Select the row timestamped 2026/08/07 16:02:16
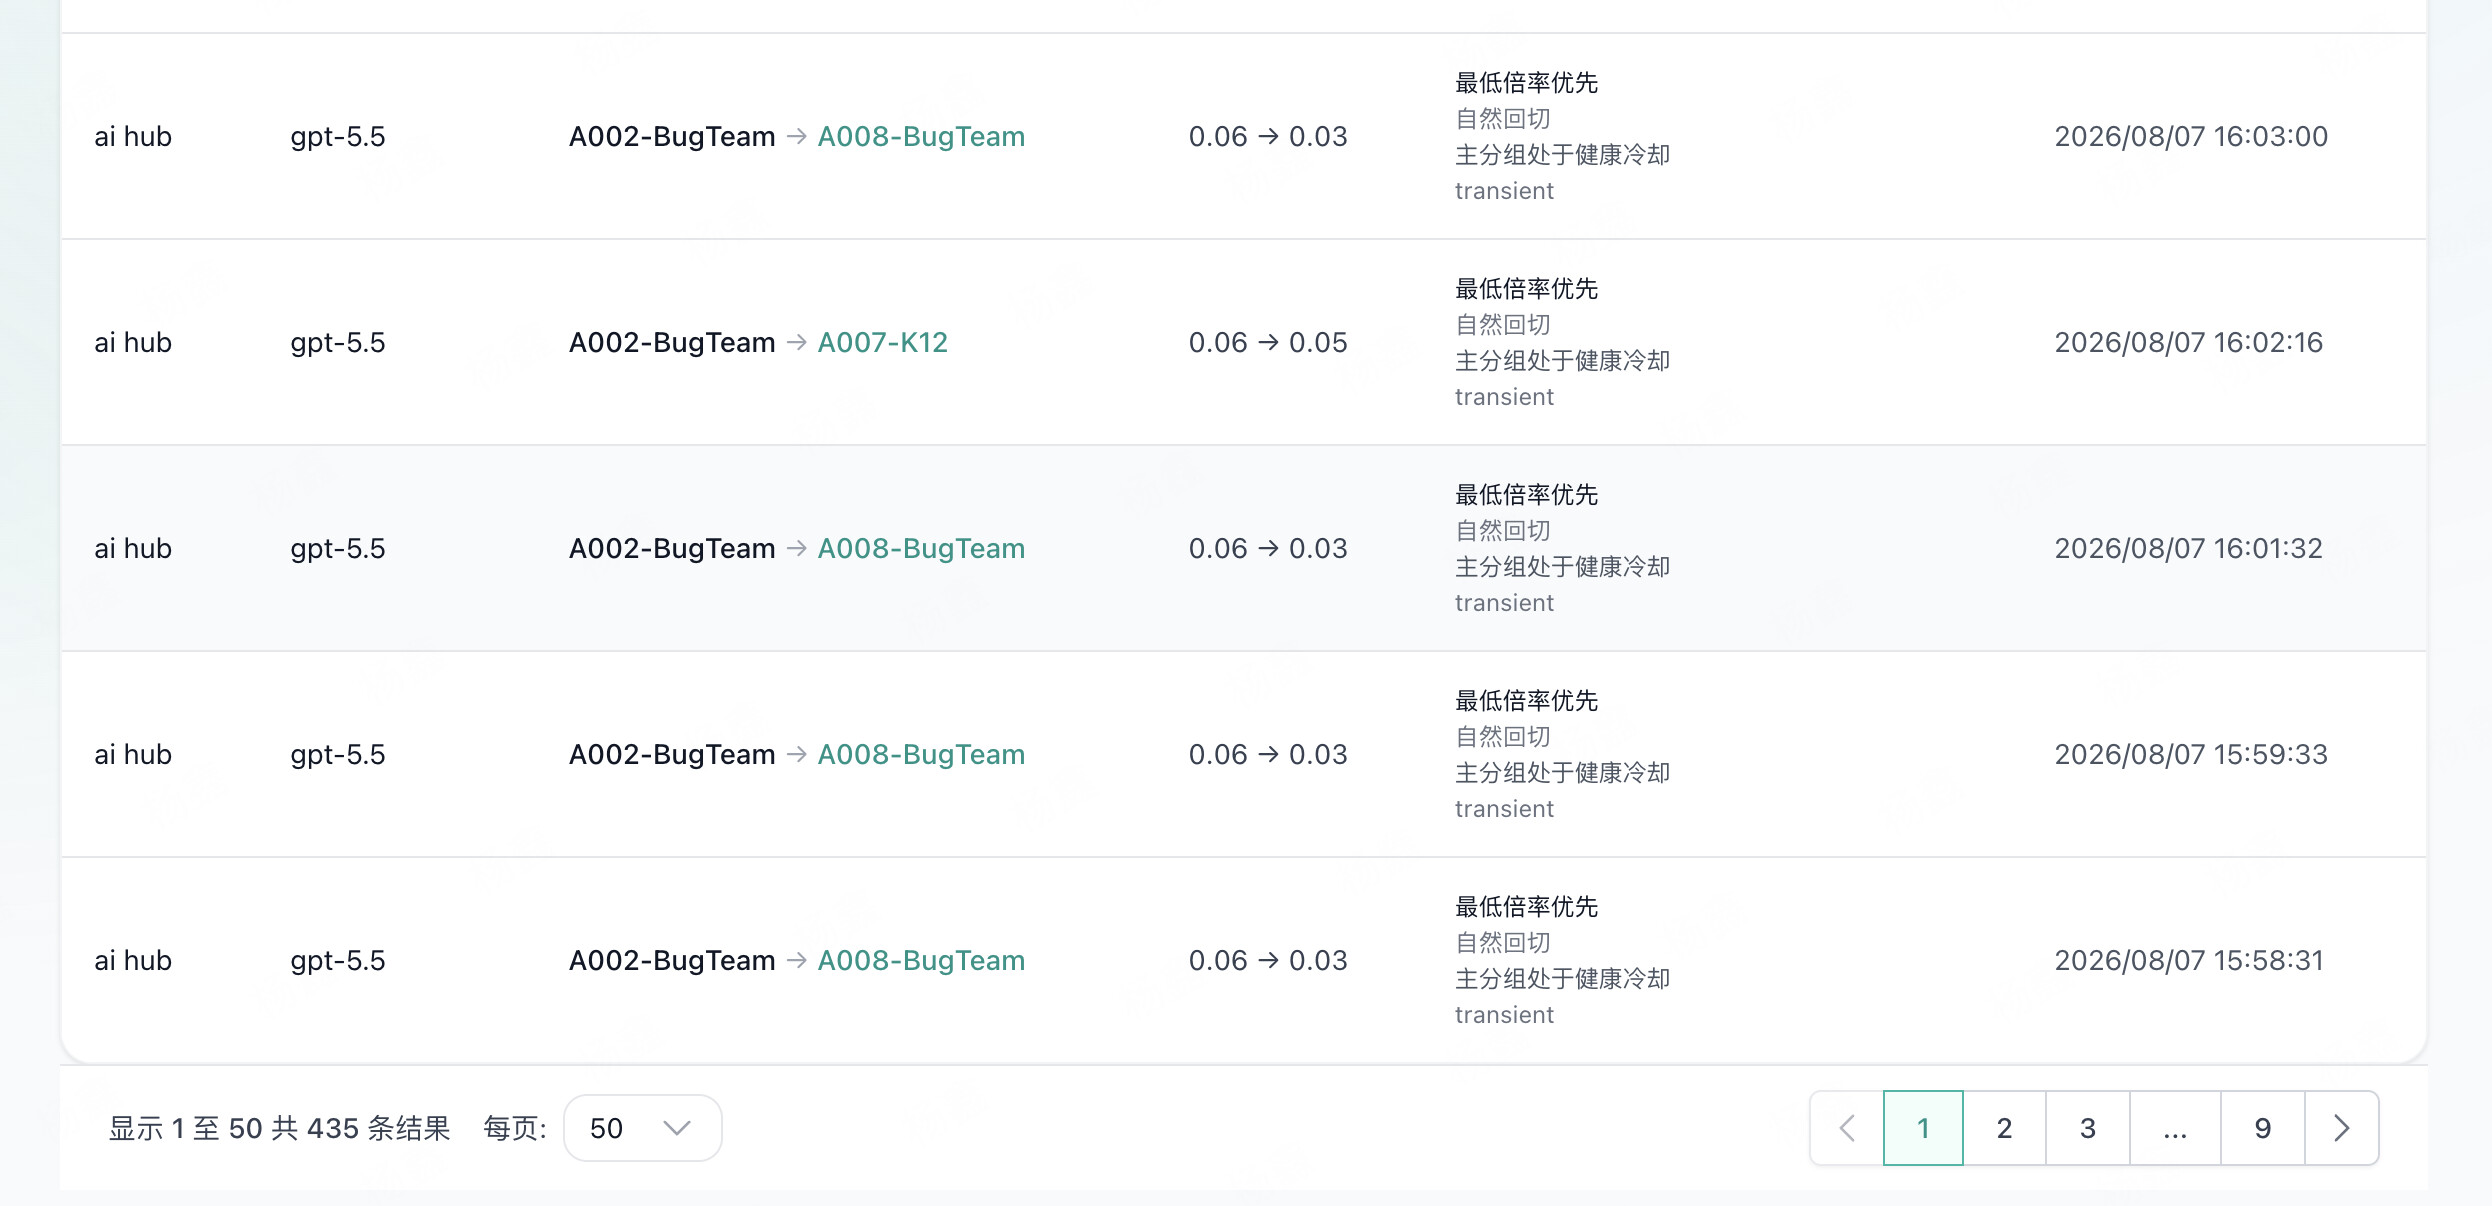The height and width of the screenshot is (1206, 2492). point(1244,342)
